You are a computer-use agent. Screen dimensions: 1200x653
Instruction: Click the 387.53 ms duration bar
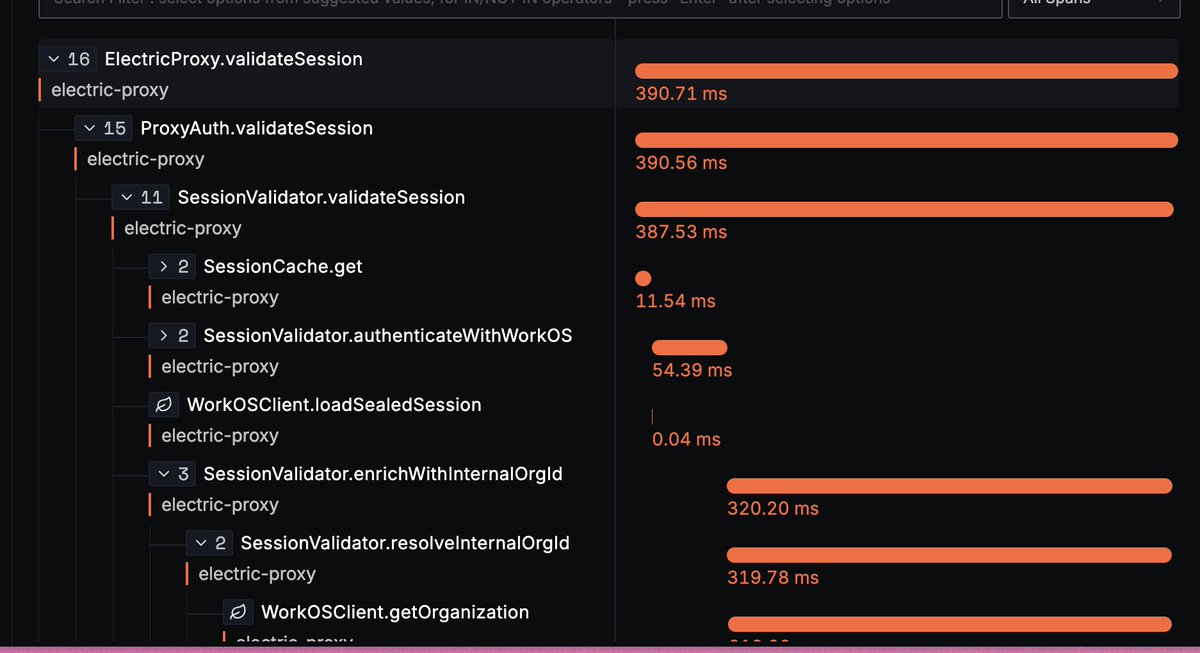[904, 209]
